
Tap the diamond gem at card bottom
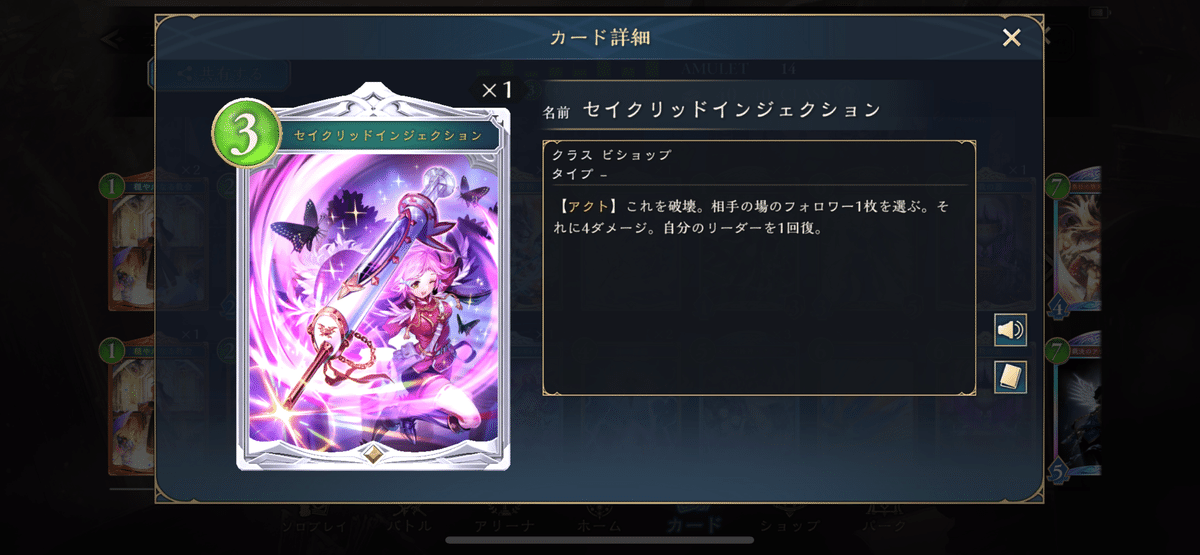click(x=373, y=452)
